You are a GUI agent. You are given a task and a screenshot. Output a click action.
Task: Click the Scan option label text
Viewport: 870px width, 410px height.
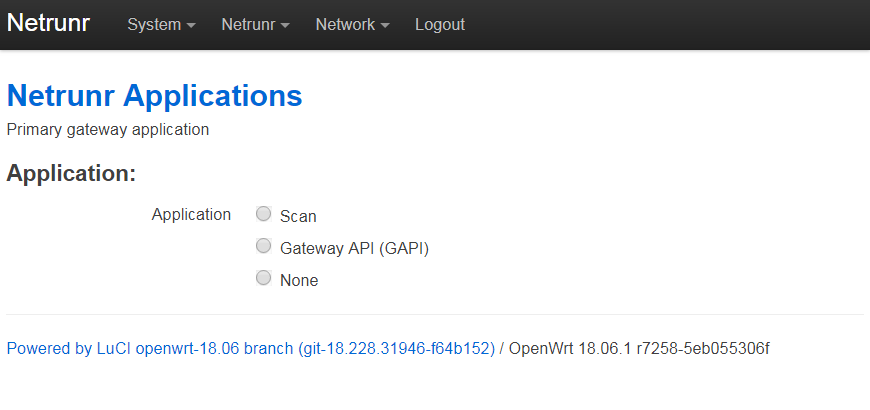(x=298, y=216)
